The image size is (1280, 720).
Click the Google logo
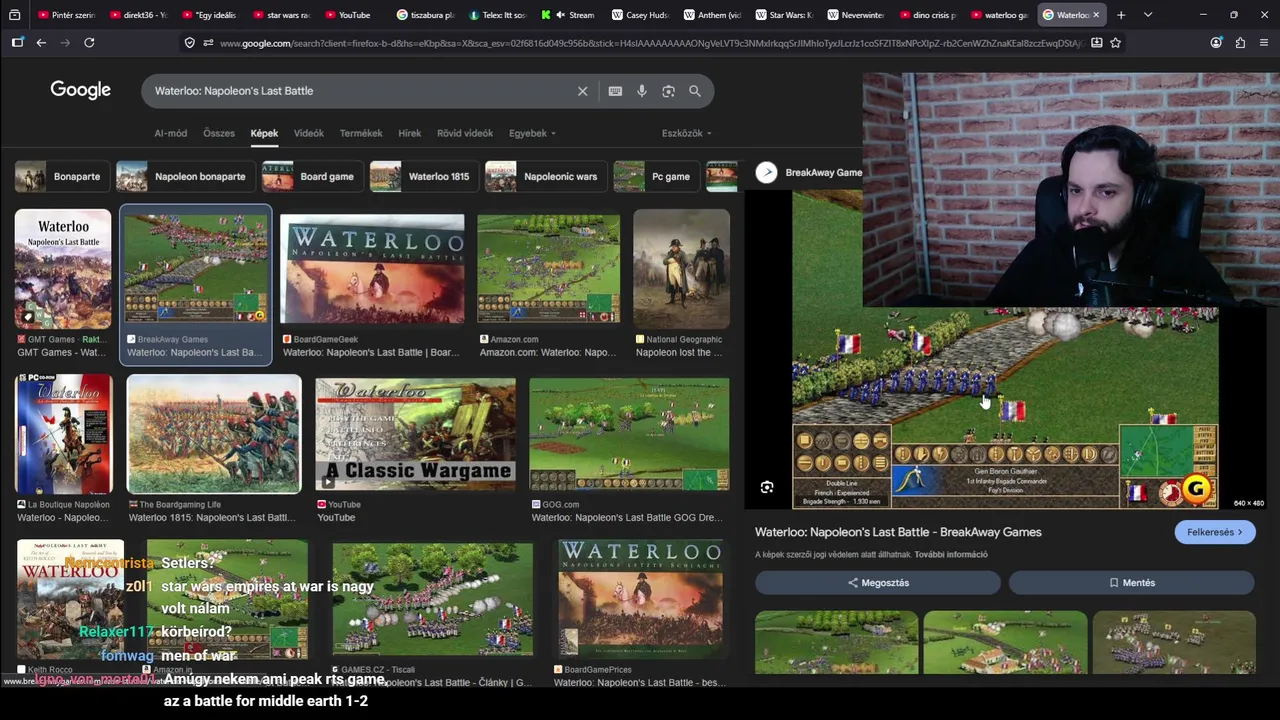[80, 90]
